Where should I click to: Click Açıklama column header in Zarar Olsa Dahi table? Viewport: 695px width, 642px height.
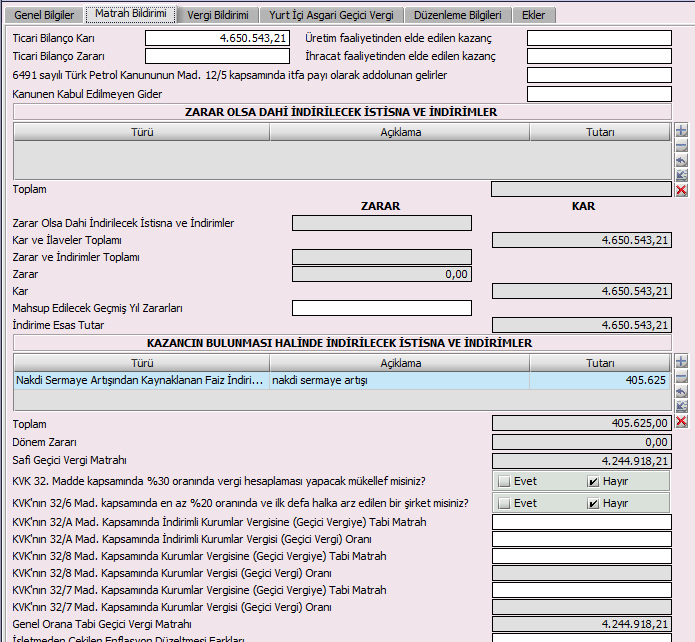[400, 132]
